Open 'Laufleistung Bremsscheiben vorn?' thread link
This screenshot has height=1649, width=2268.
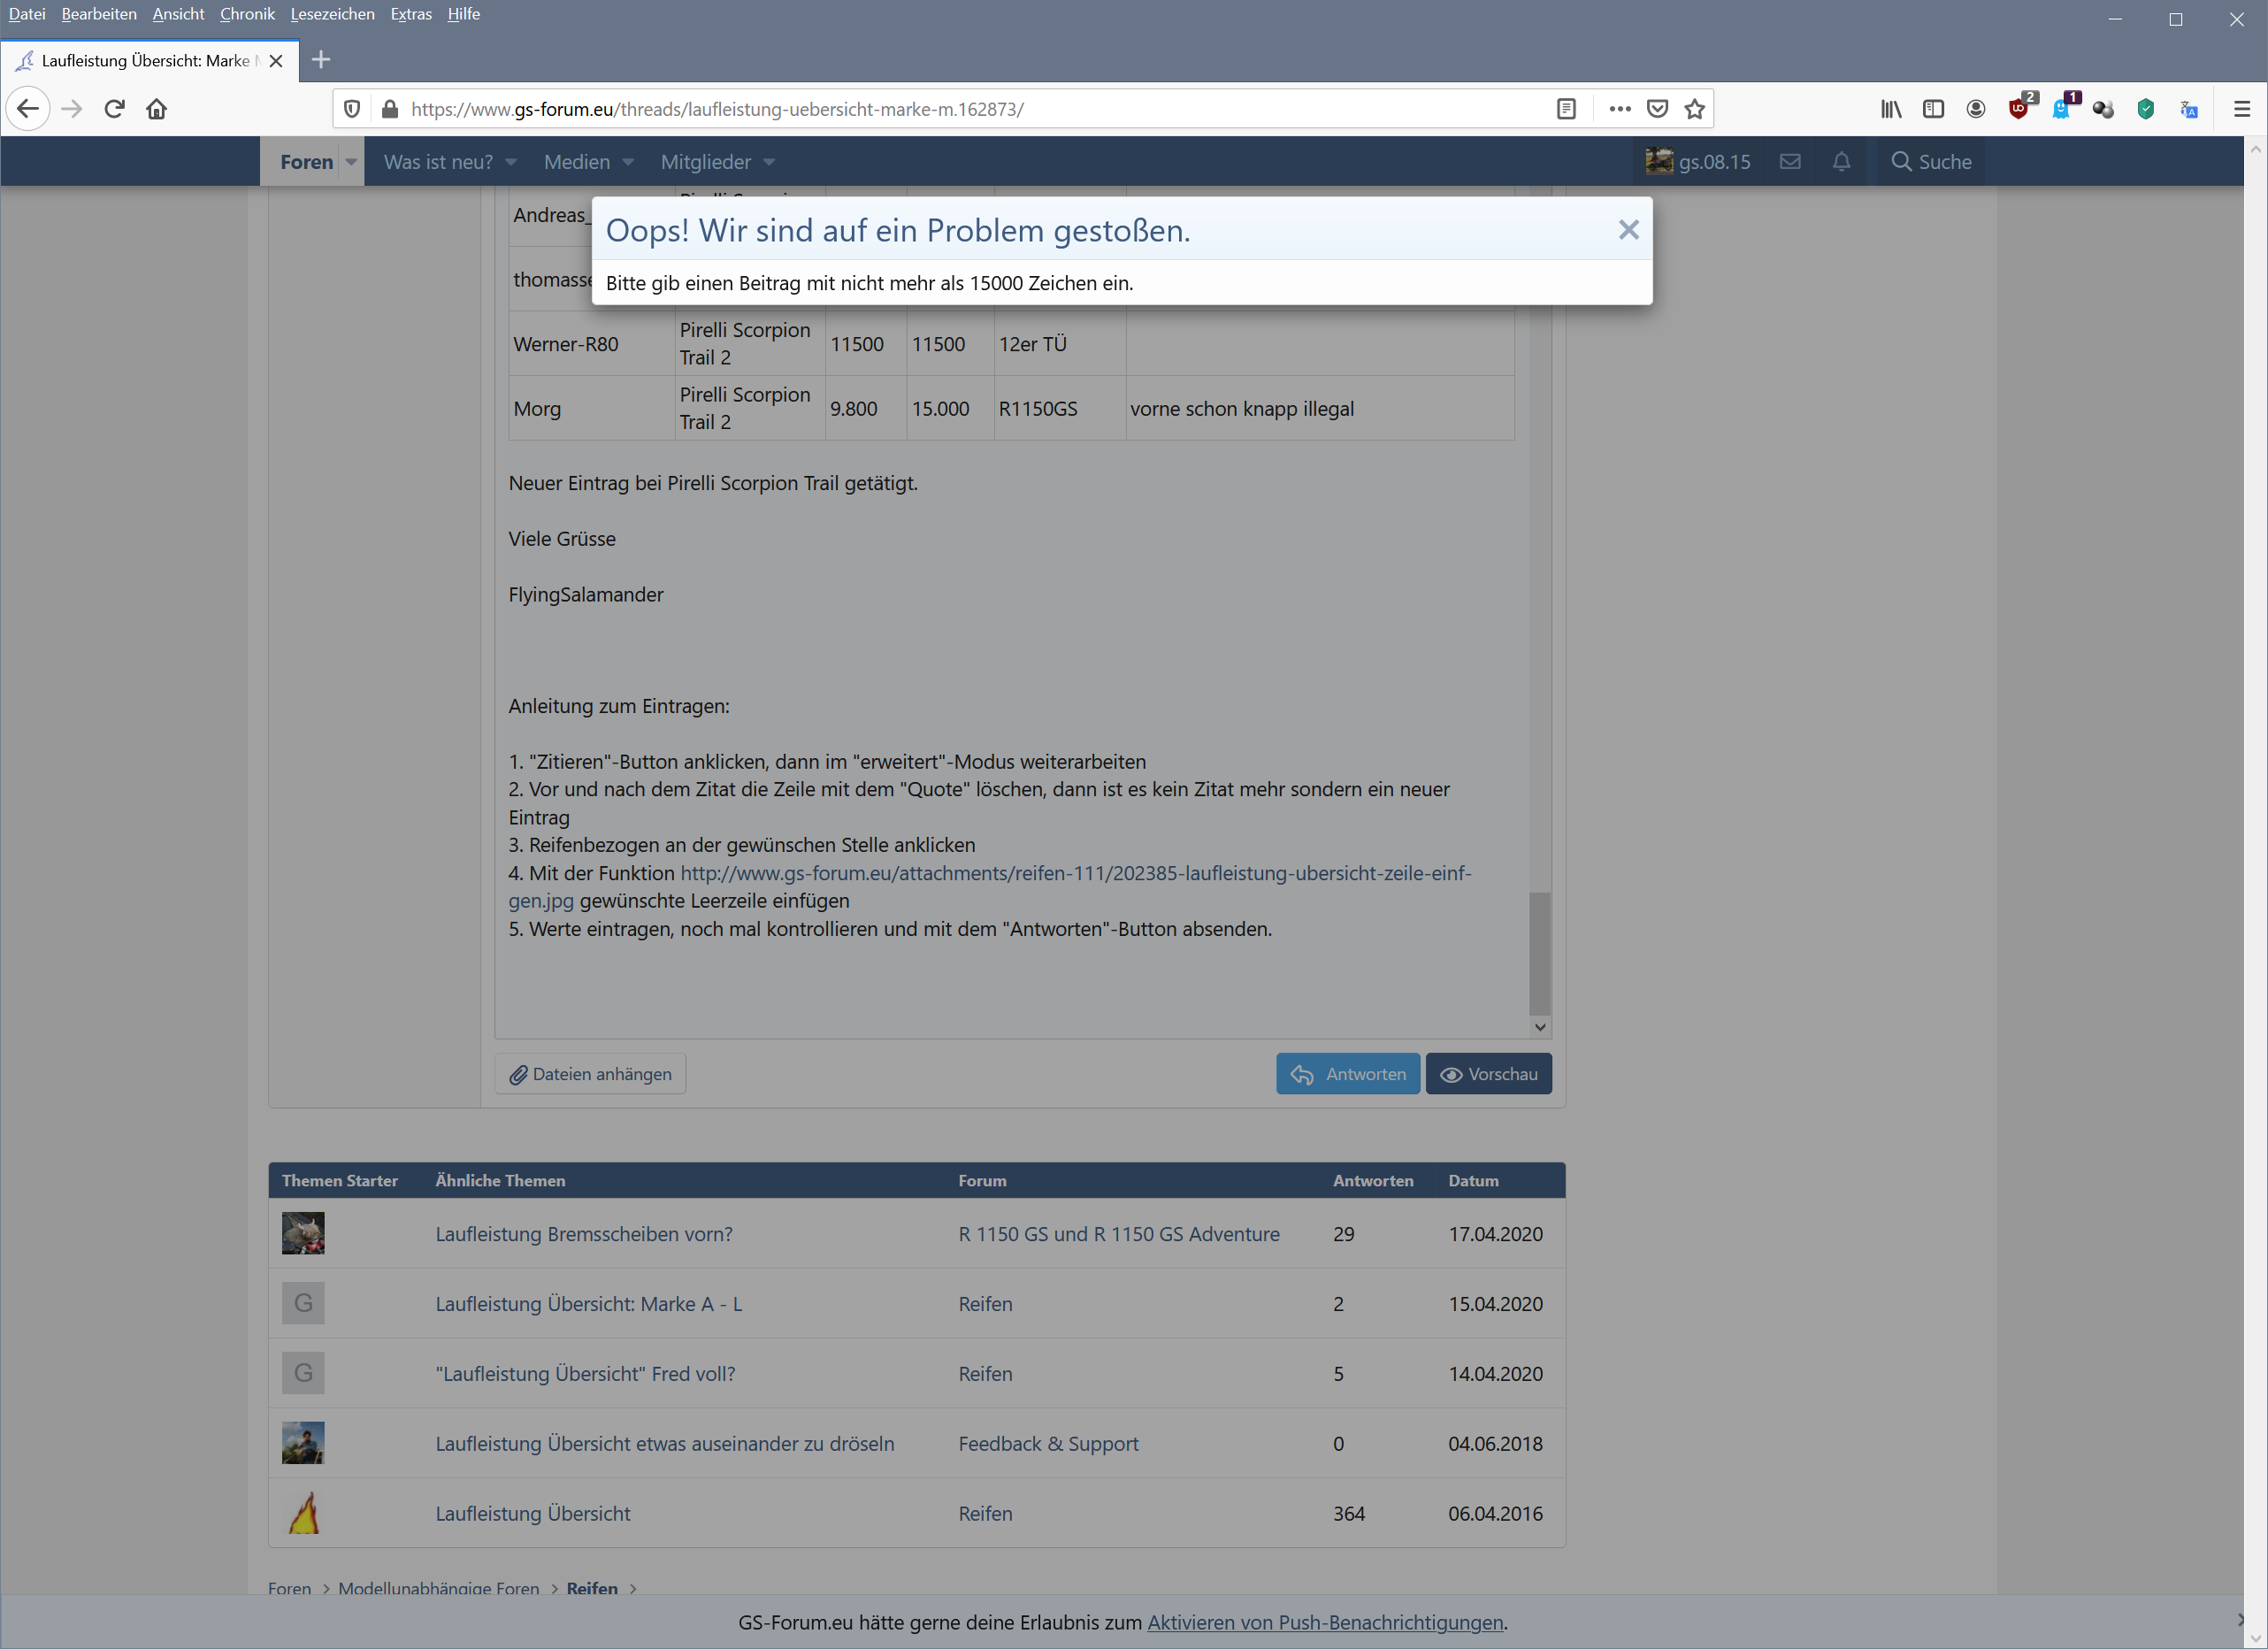coord(584,1234)
